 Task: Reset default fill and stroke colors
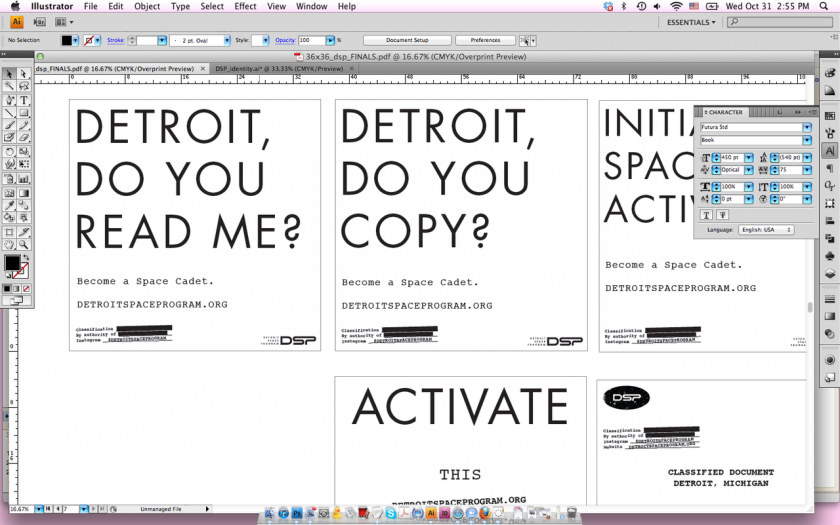point(9,275)
